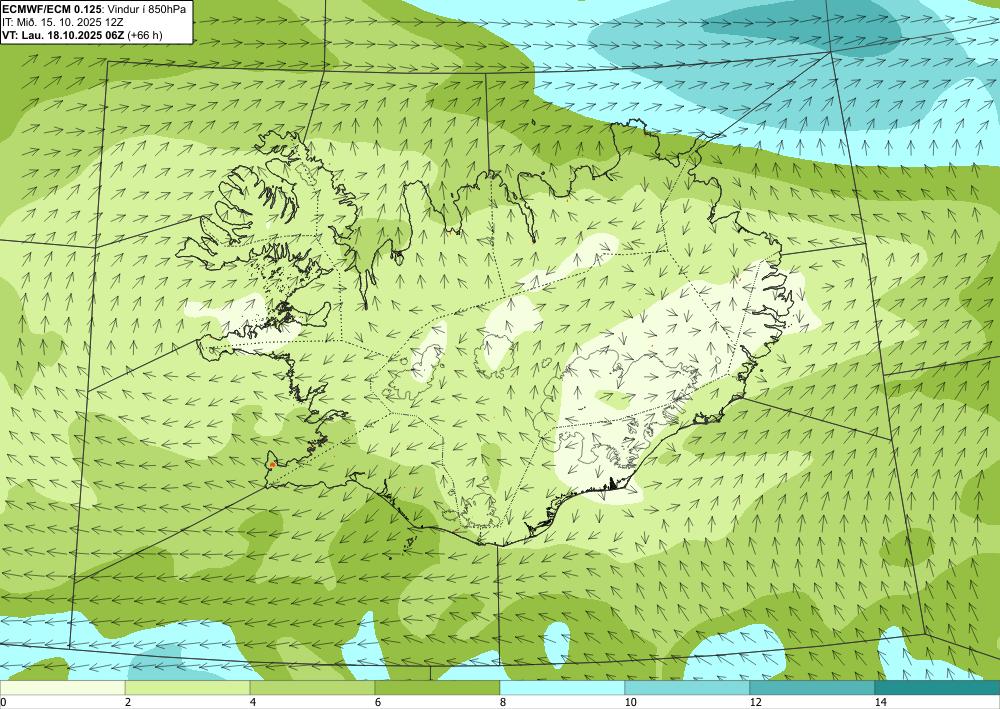Click the 'ECMWF/ECM 0.125: Vindur í 850hPa' title text
1000x709 pixels.
94,9
